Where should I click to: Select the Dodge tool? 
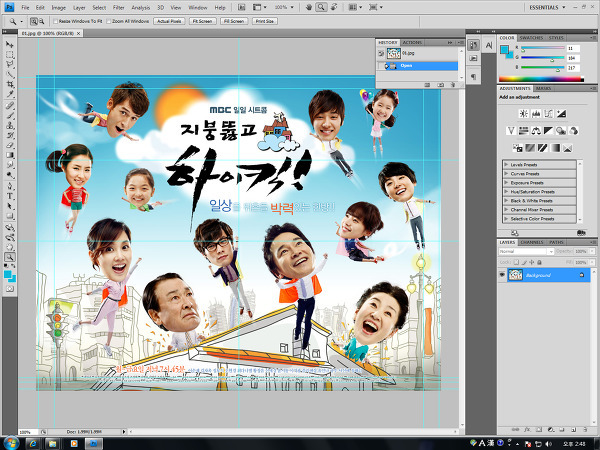coord(10,175)
